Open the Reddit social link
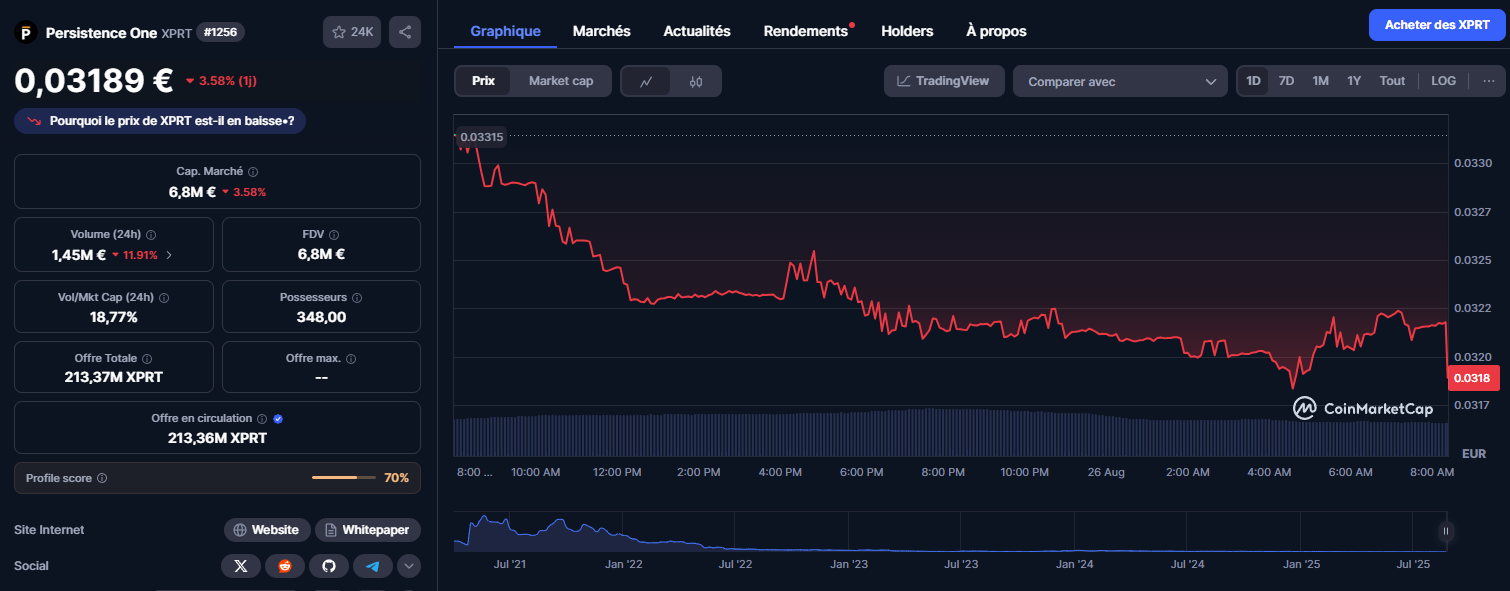 click(x=285, y=566)
